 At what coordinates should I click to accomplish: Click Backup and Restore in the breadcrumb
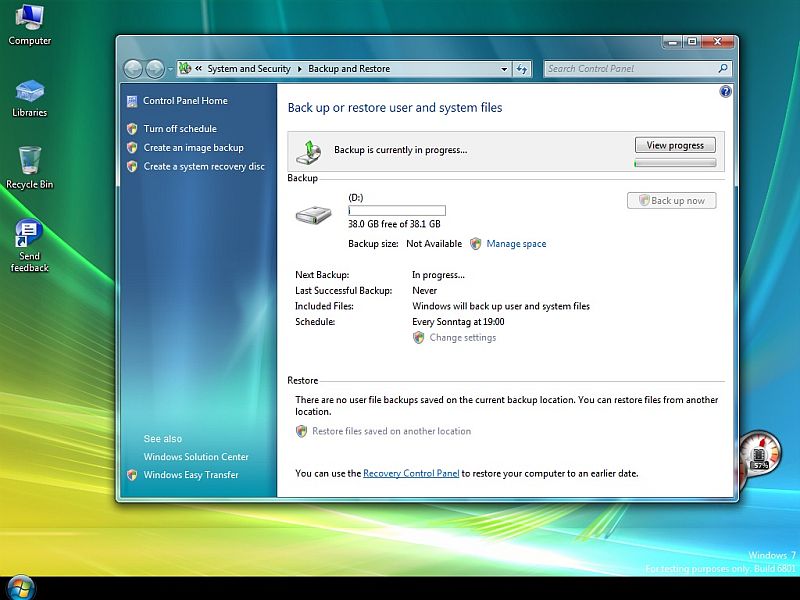point(349,69)
